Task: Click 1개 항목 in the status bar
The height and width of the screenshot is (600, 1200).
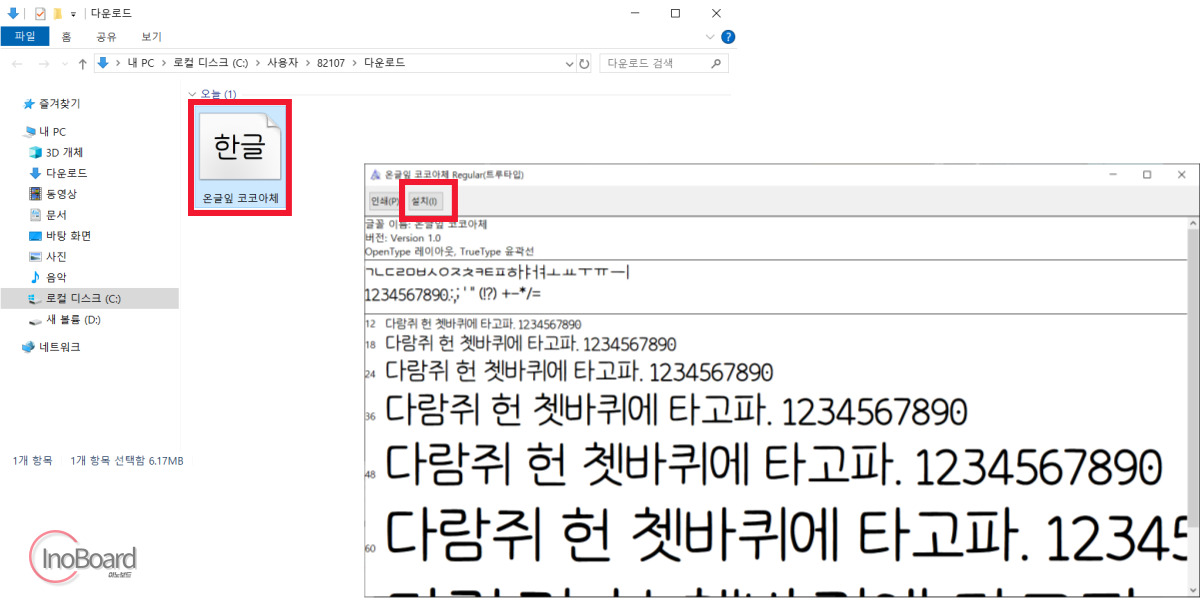Action: pos(33,461)
